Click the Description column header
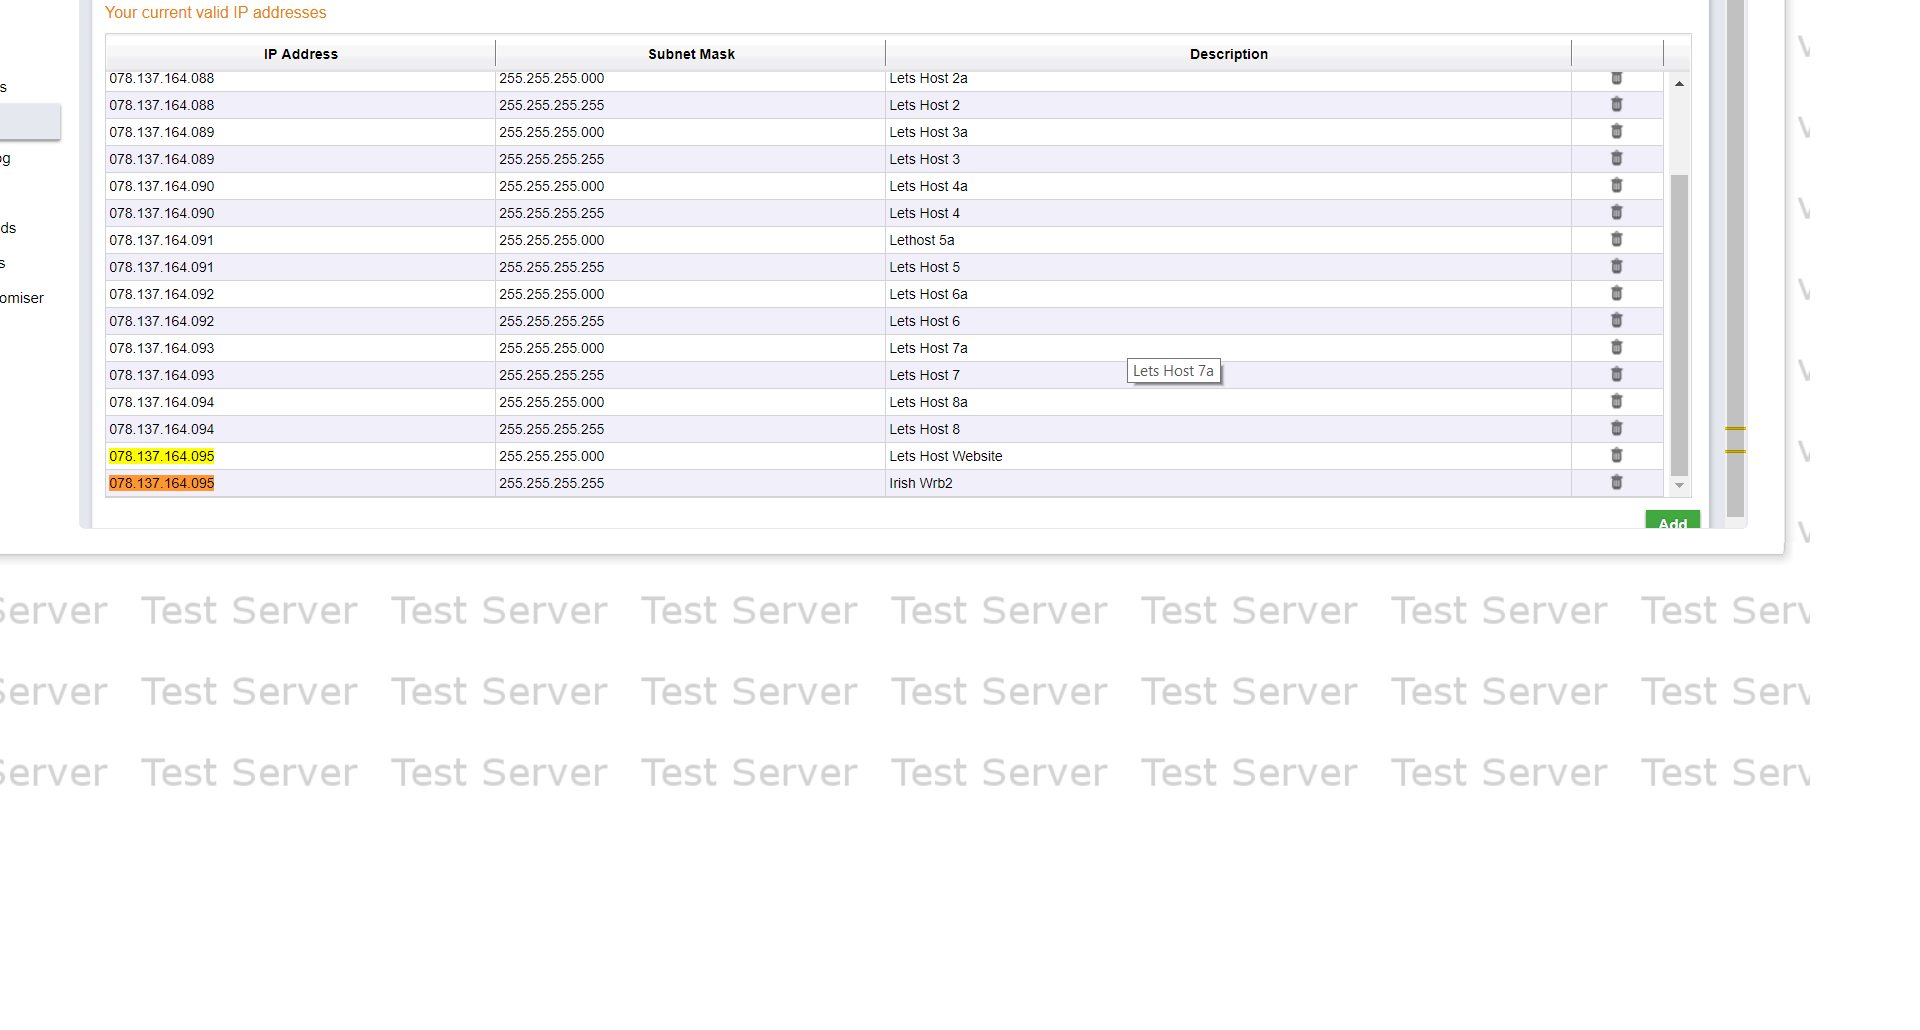 coord(1228,54)
